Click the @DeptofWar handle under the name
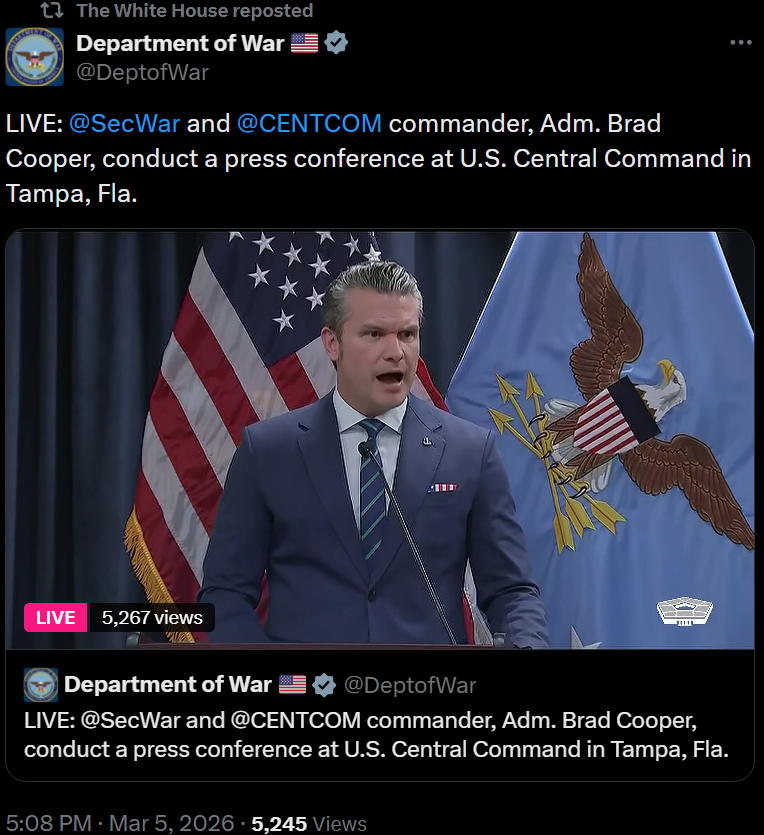This screenshot has width=764, height=835. coord(142,72)
